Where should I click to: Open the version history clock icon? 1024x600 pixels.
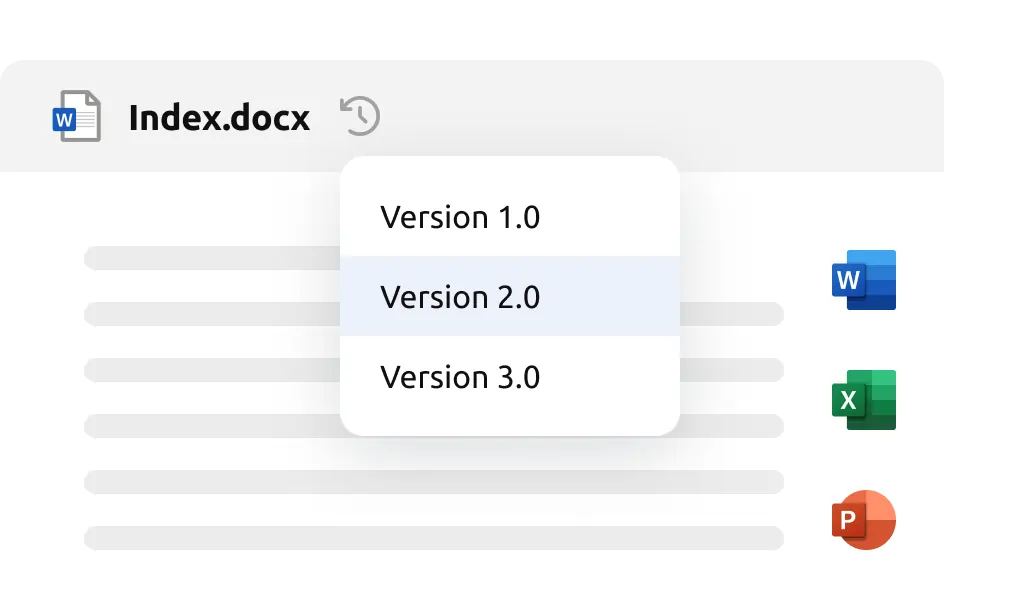(360, 116)
